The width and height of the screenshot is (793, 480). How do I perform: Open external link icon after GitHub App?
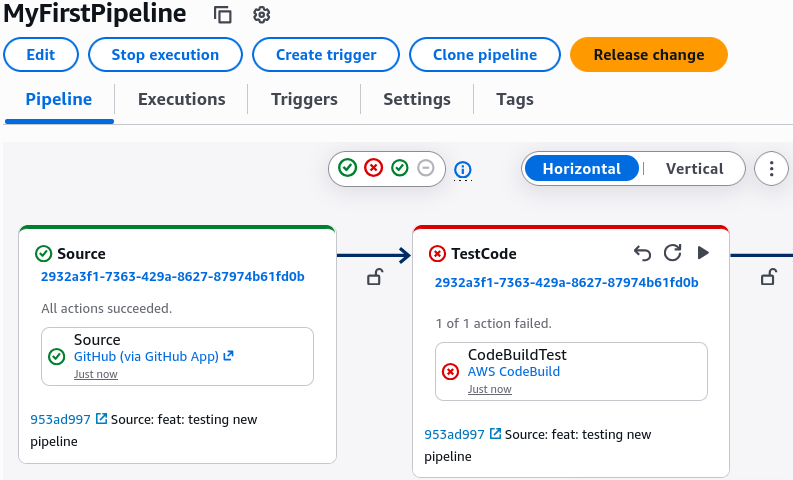[x=229, y=356]
